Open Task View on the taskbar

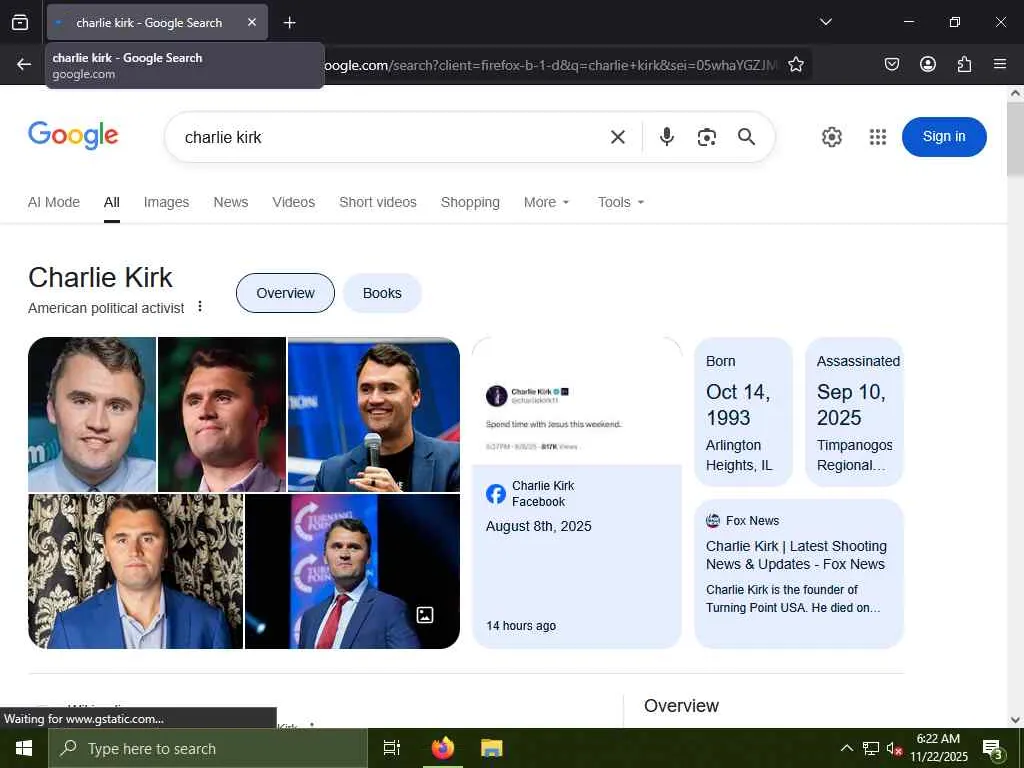click(392, 748)
